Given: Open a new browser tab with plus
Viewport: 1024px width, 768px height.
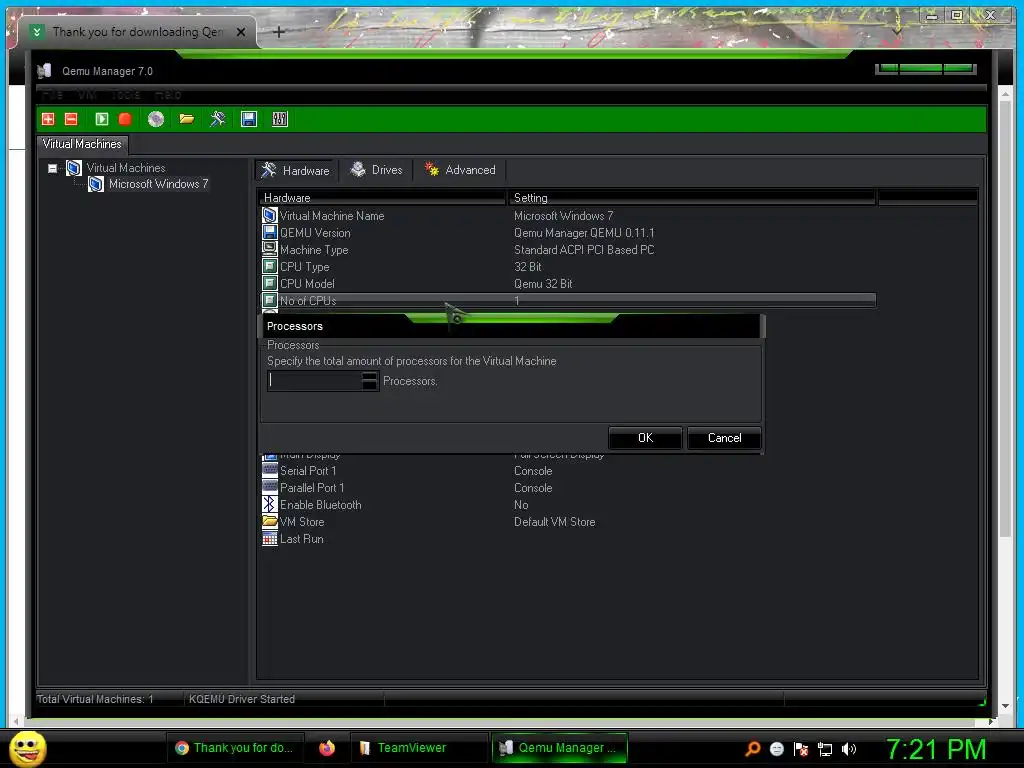Looking at the screenshot, I should (278, 31).
